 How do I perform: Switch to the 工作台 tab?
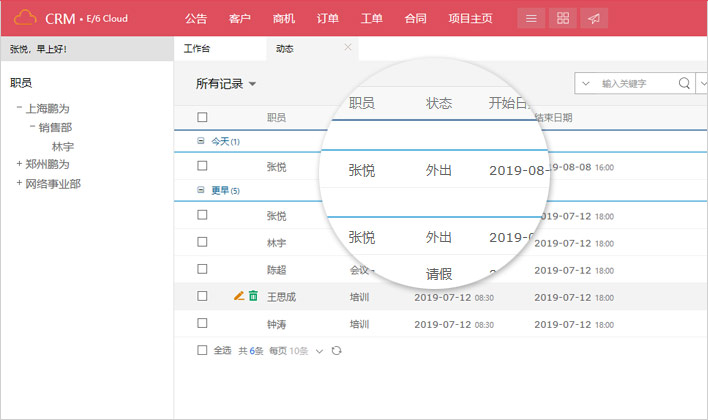tap(198, 48)
